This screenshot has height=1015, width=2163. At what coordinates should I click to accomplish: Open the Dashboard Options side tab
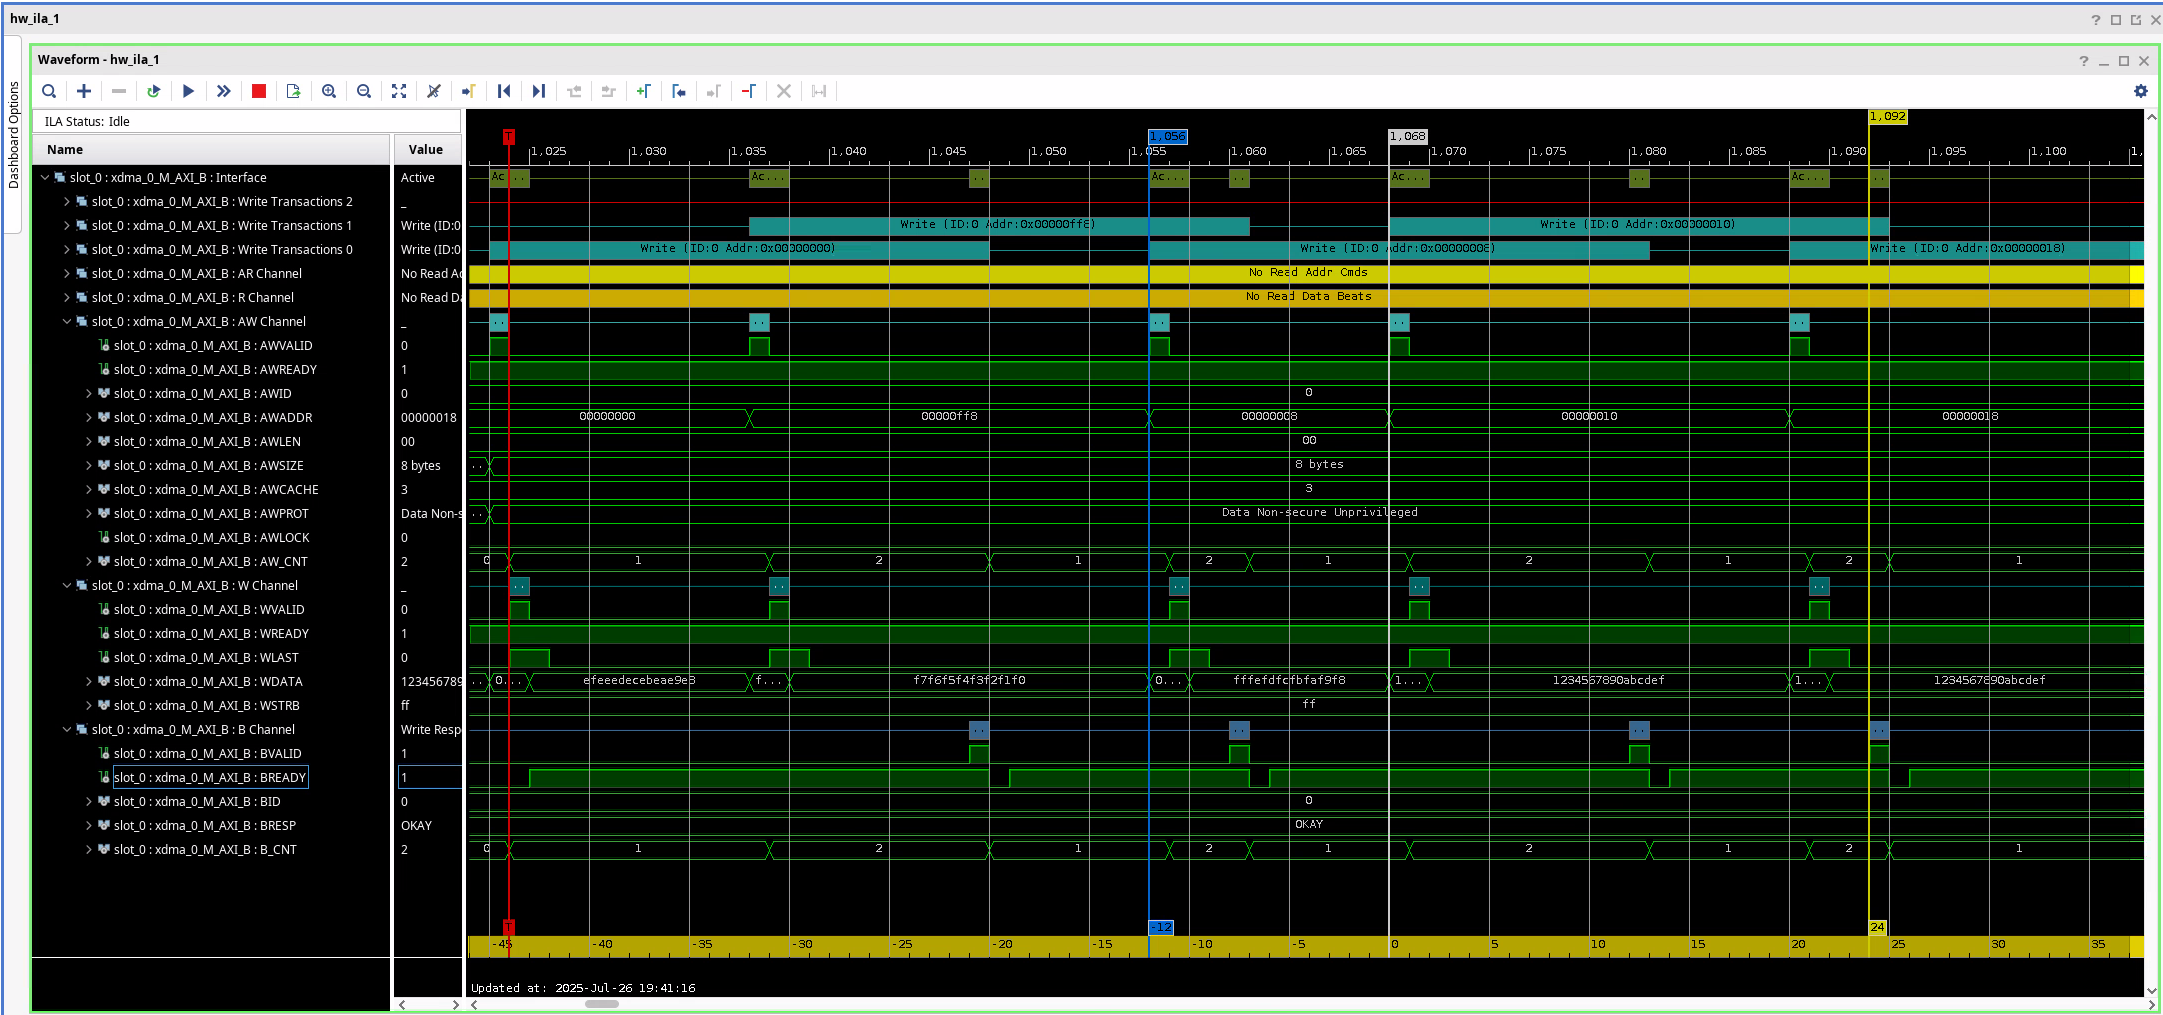coord(13,135)
